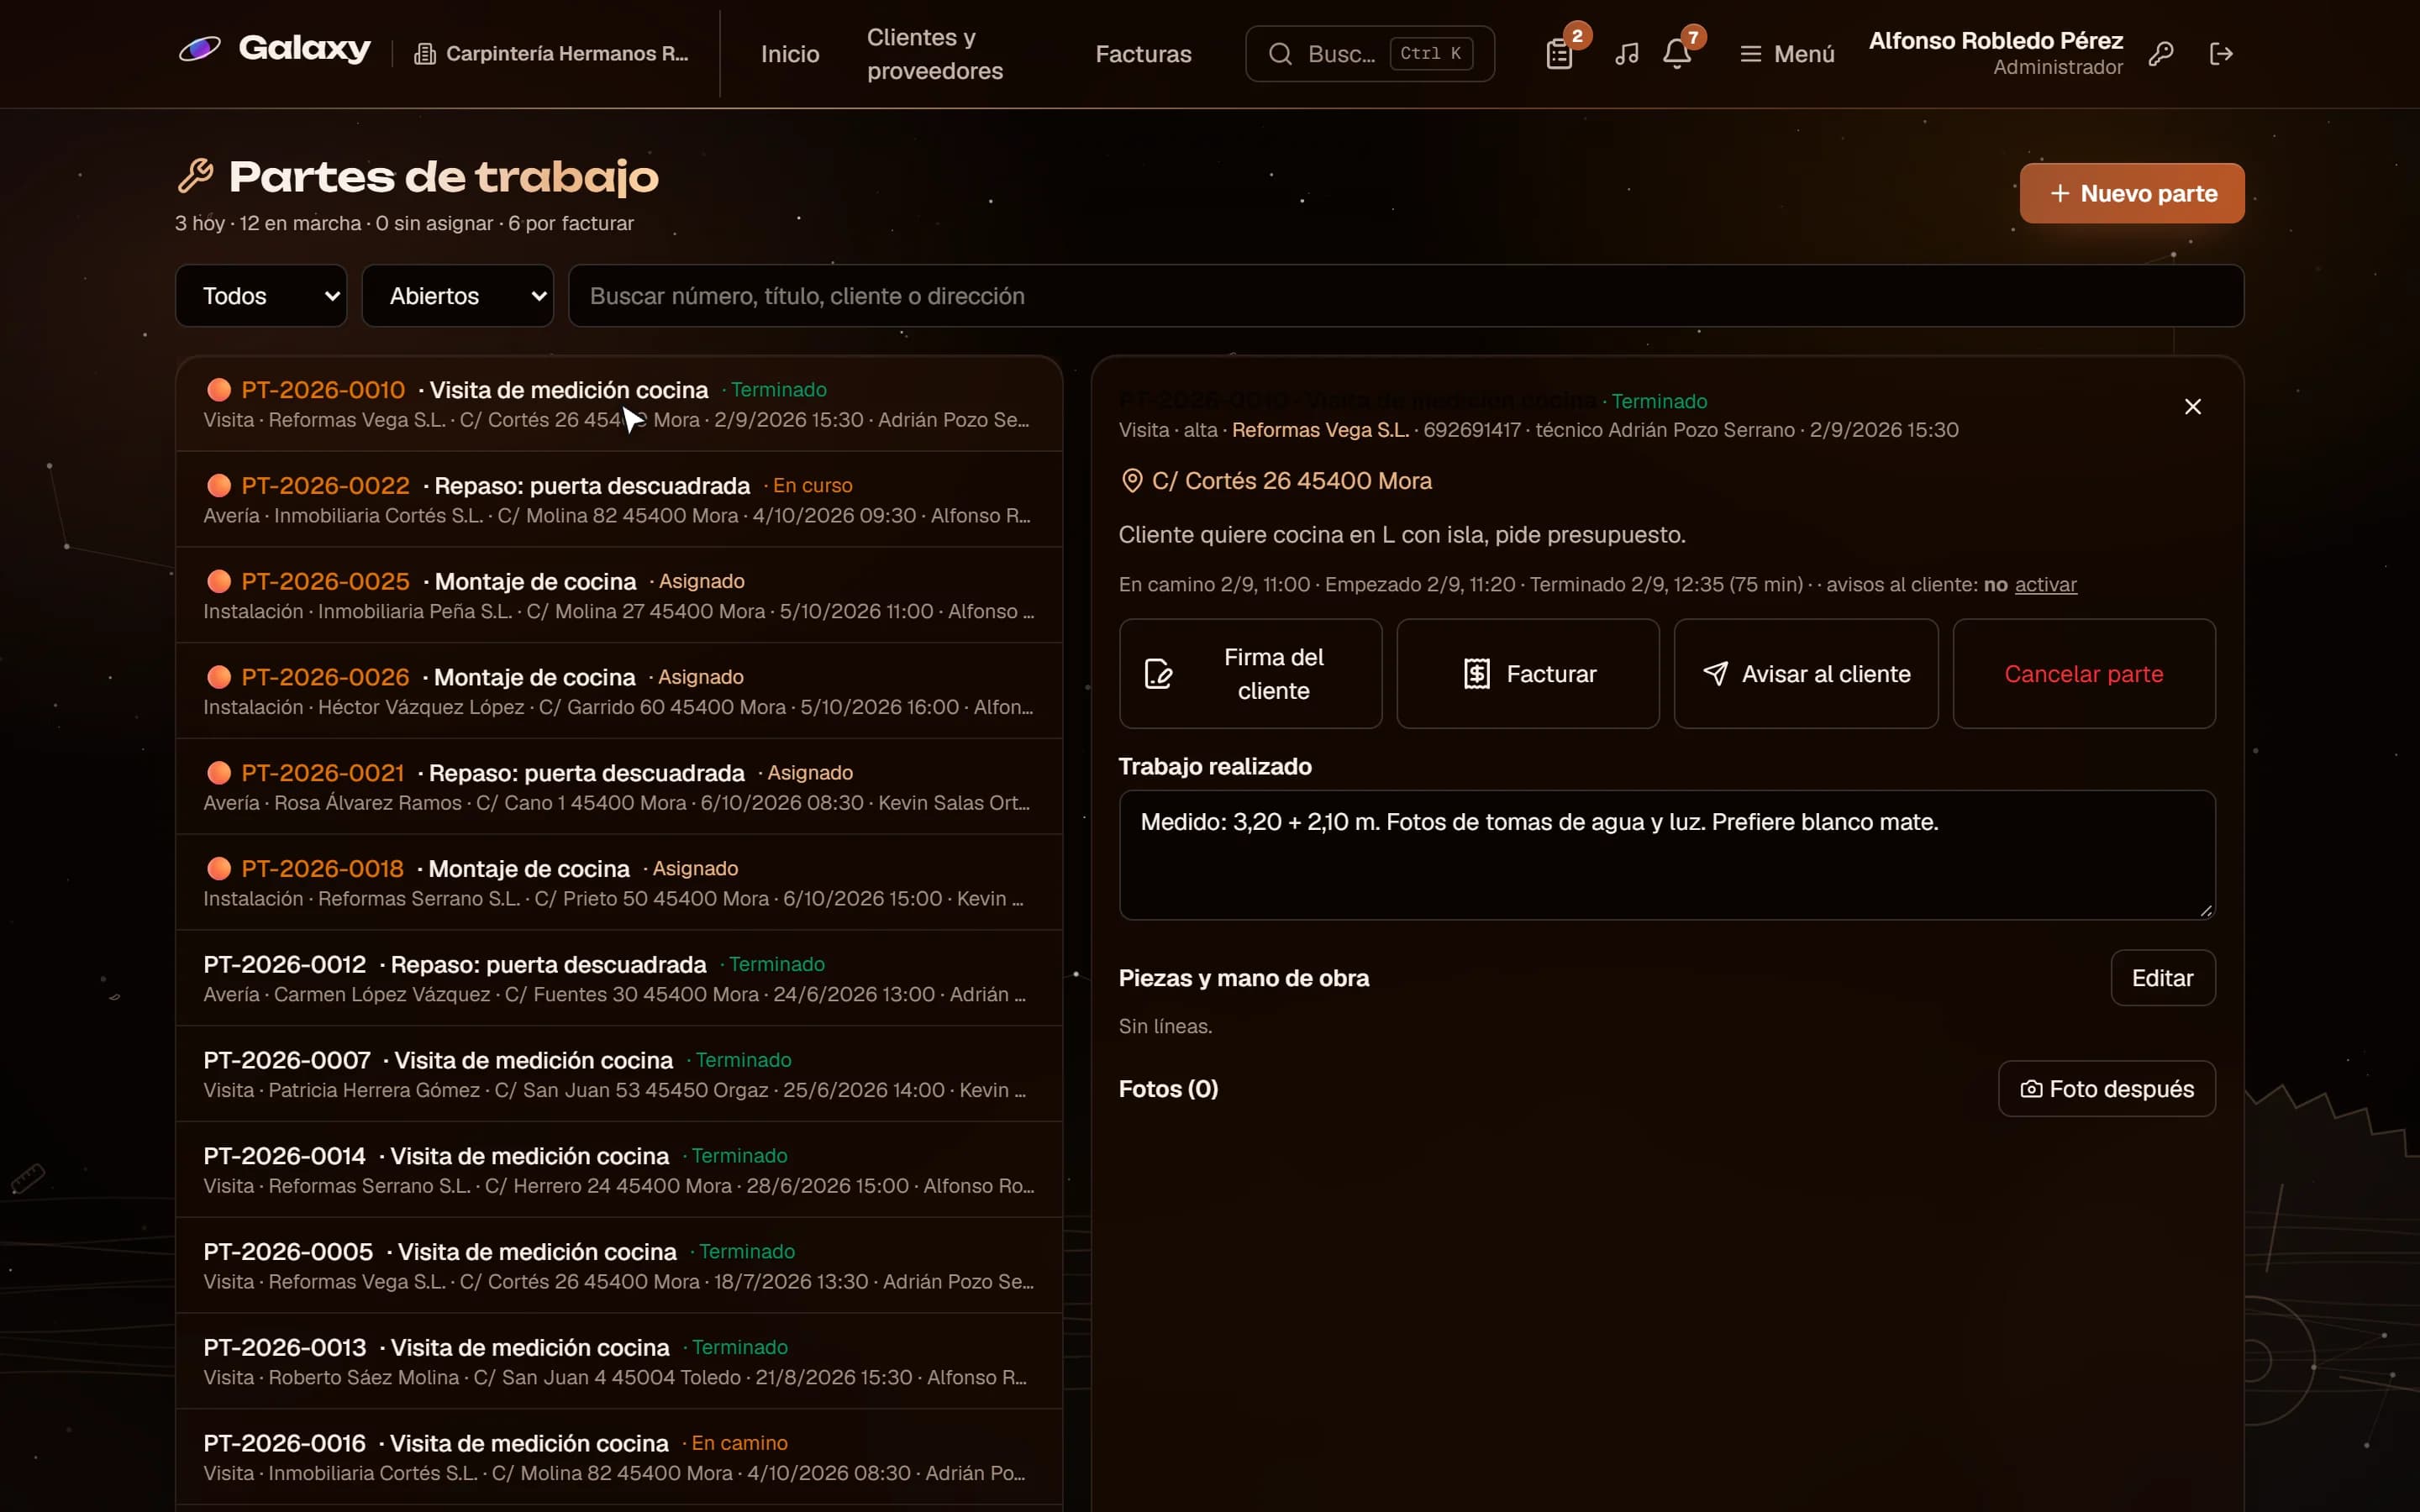Click the activar link for client notices
This screenshot has height=1512, width=2420.
coord(2045,584)
